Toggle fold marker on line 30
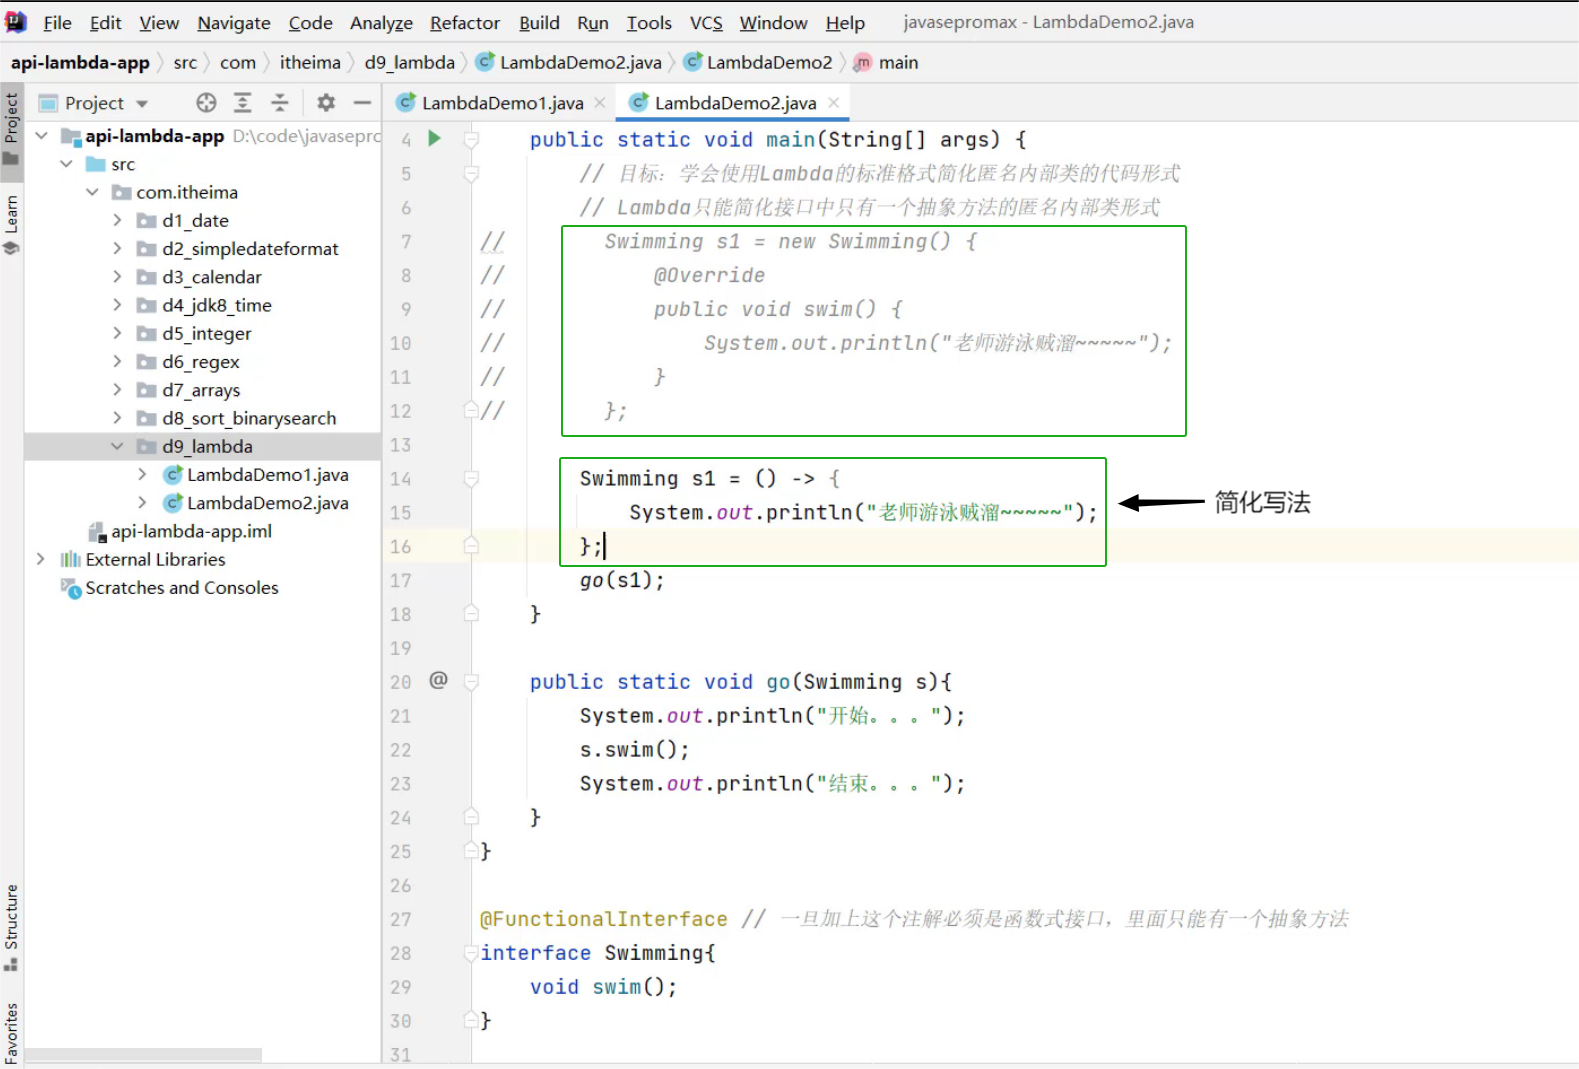Image resolution: width=1579 pixels, height=1069 pixels. (471, 1020)
